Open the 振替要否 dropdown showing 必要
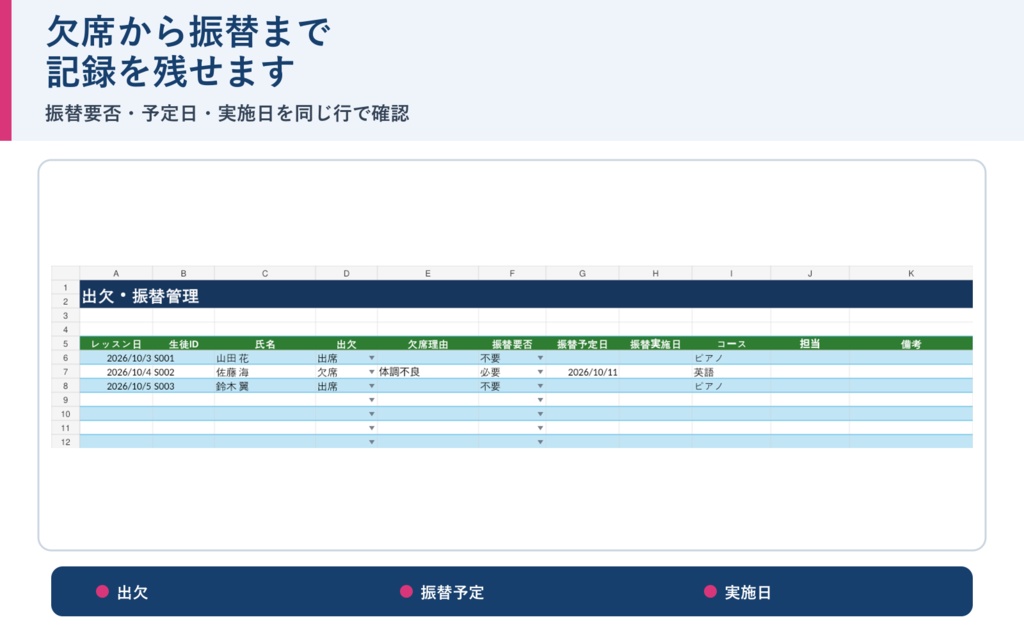Image resolution: width=1024 pixels, height=640 pixels. (540, 372)
